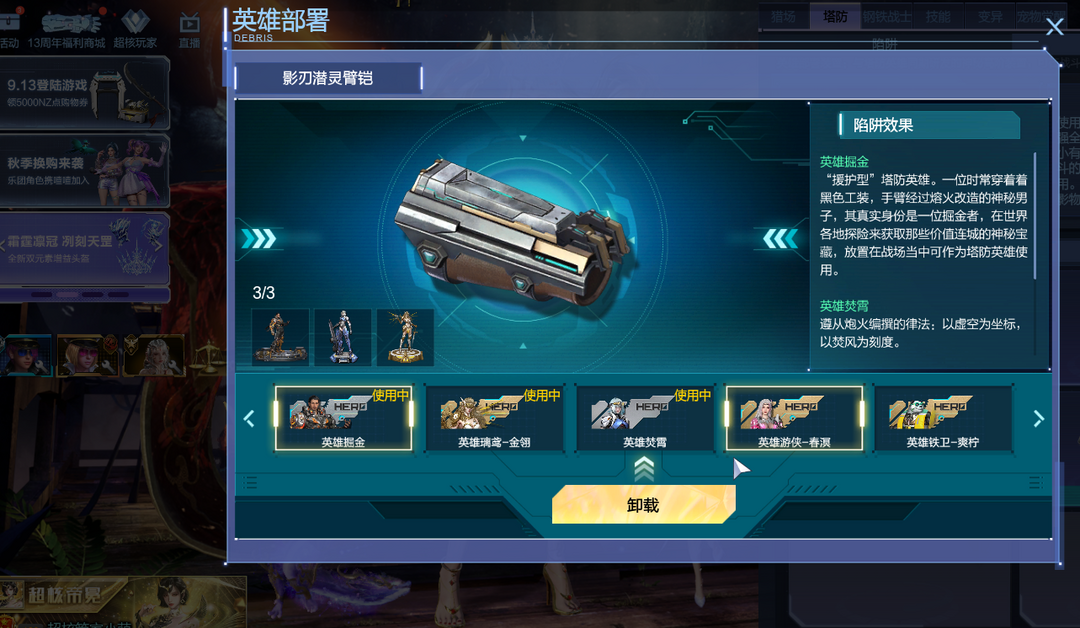Close the 英雄部署 dialog with X
This screenshot has height=628, width=1080.
click(x=1055, y=27)
